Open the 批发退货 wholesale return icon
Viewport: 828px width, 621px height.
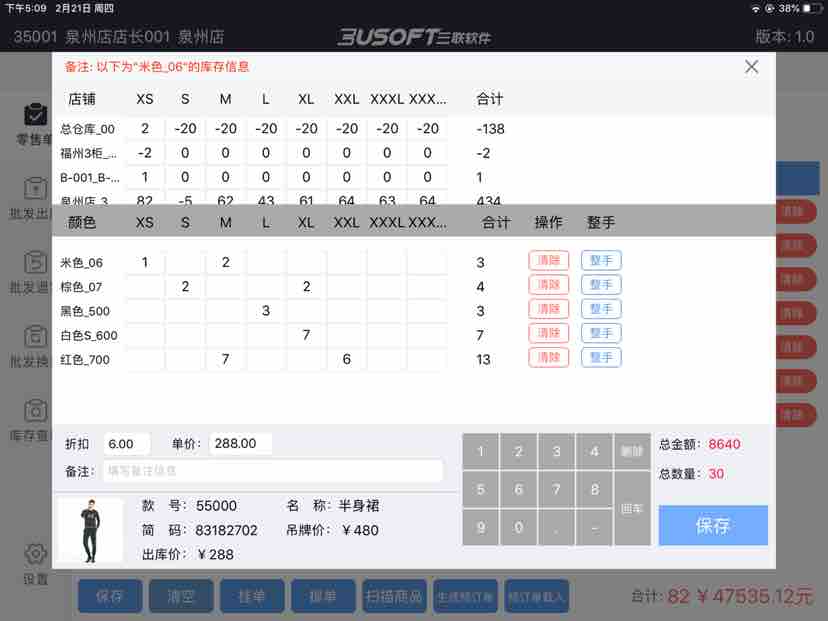(35, 264)
